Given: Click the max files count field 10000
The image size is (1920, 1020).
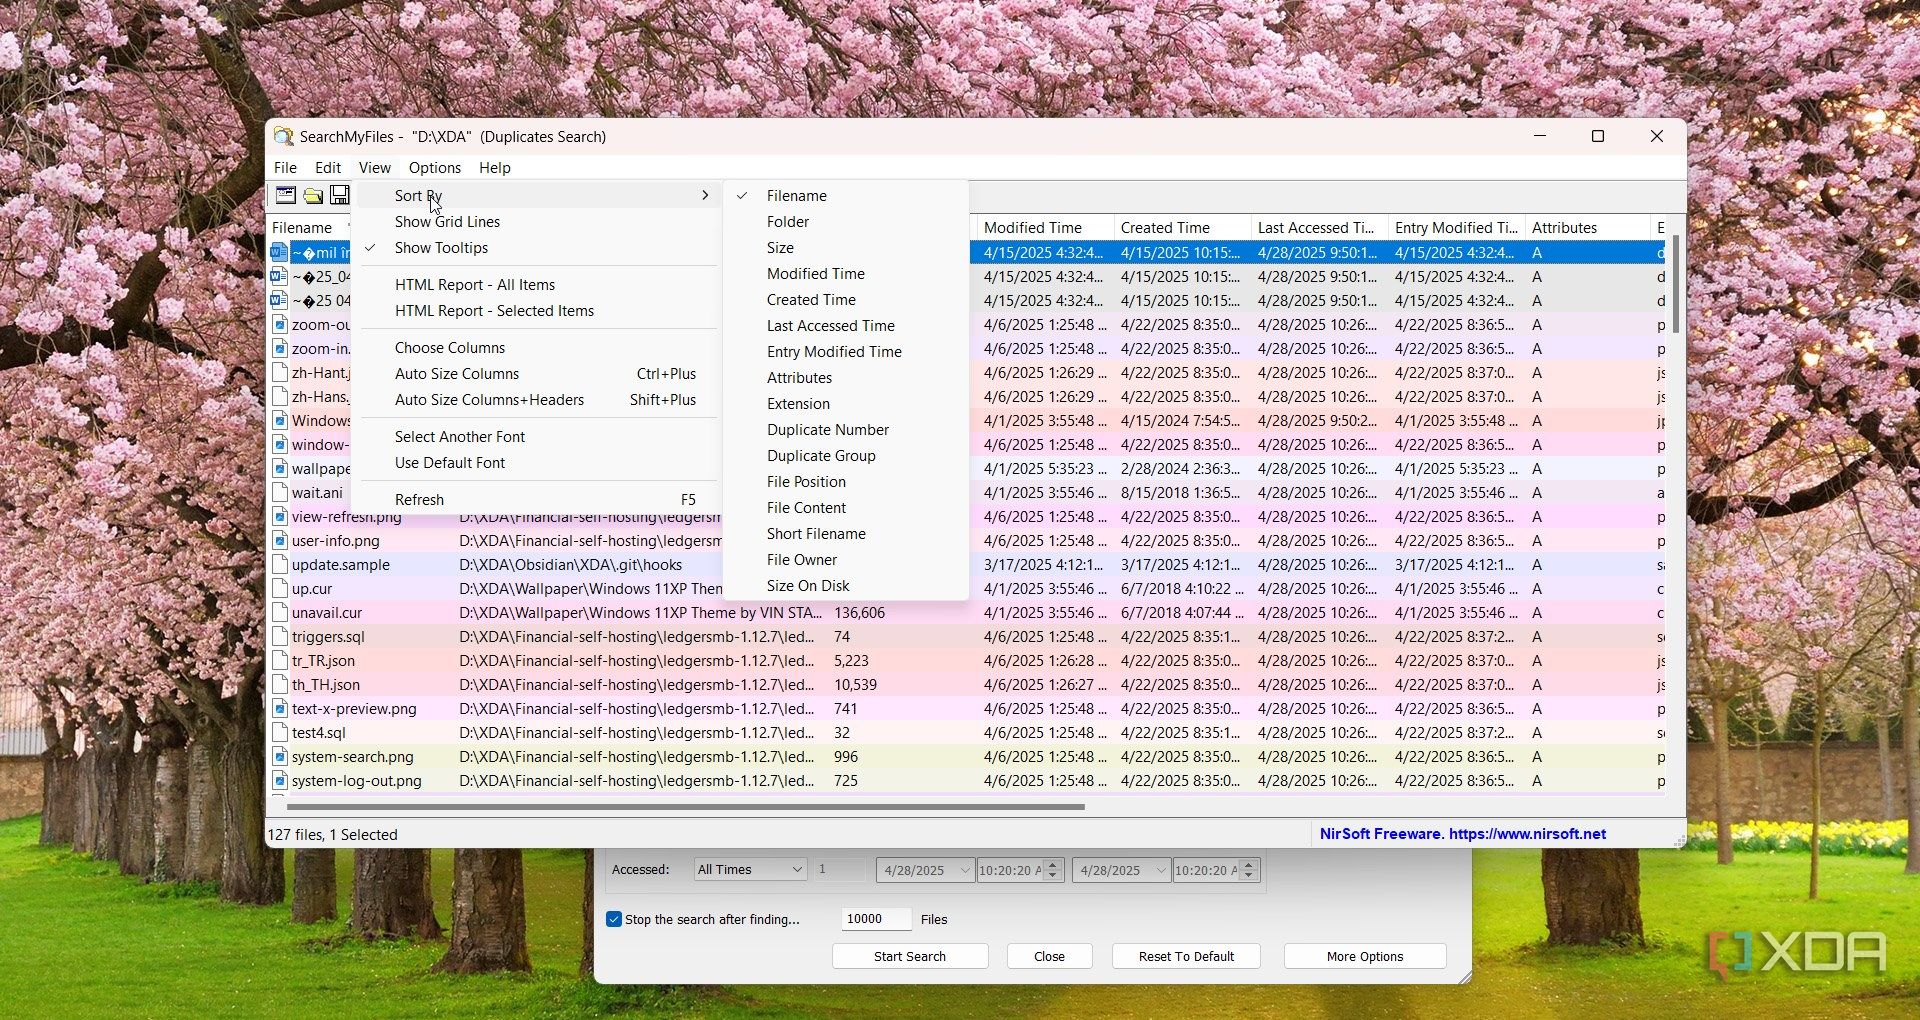Looking at the screenshot, I should [x=876, y=919].
